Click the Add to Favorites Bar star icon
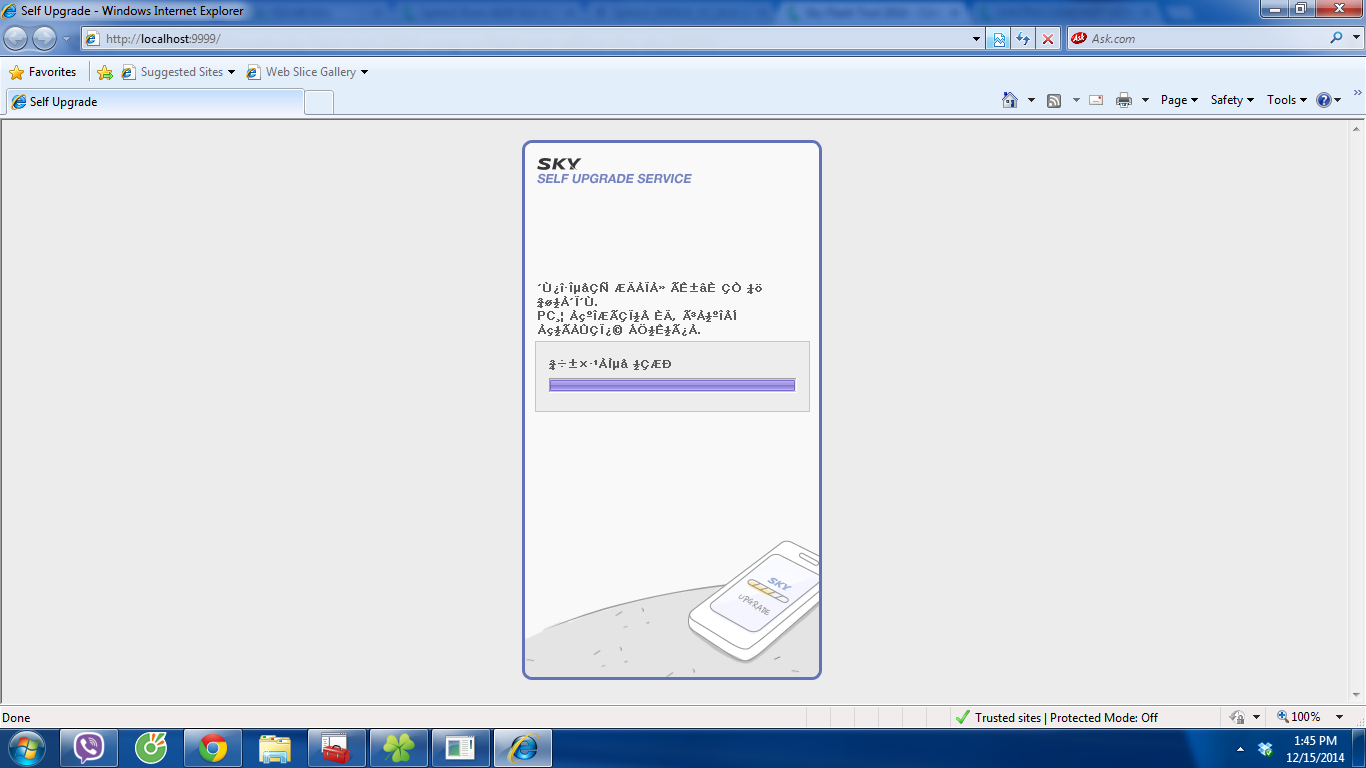 pos(105,72)
